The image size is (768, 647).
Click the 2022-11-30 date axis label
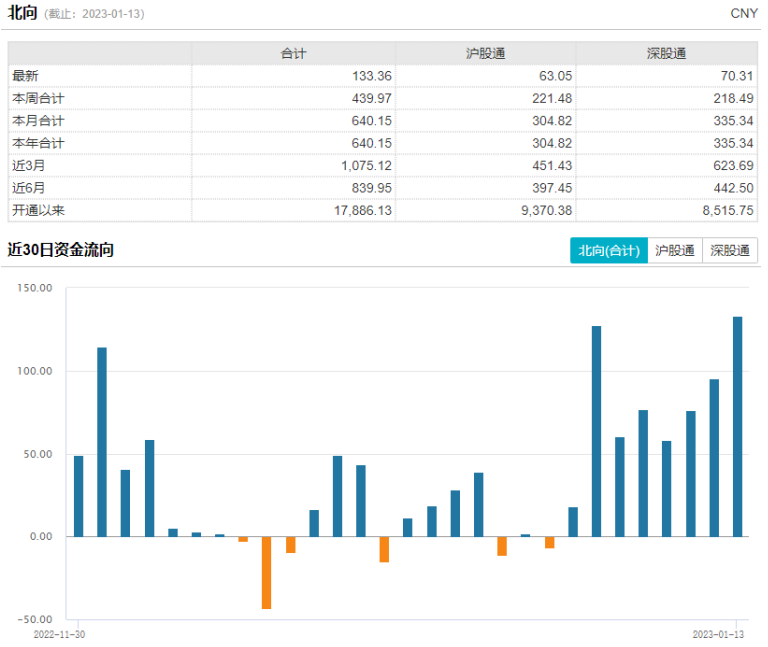(x=59, y=634)
